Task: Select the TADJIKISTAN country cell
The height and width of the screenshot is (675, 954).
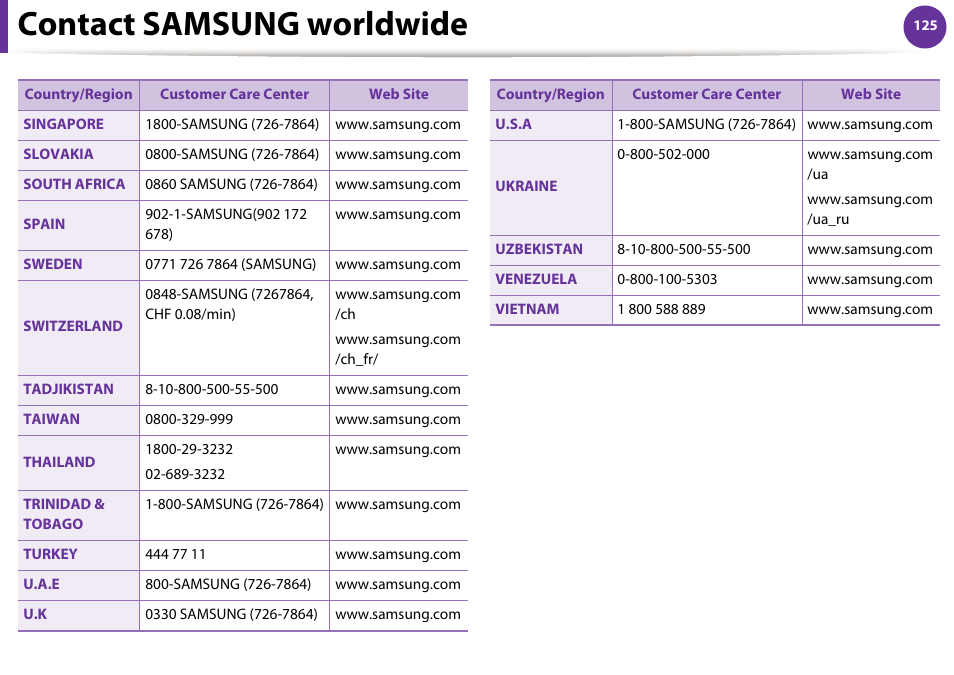Action: pyautogui.click(x=78, y=390)
